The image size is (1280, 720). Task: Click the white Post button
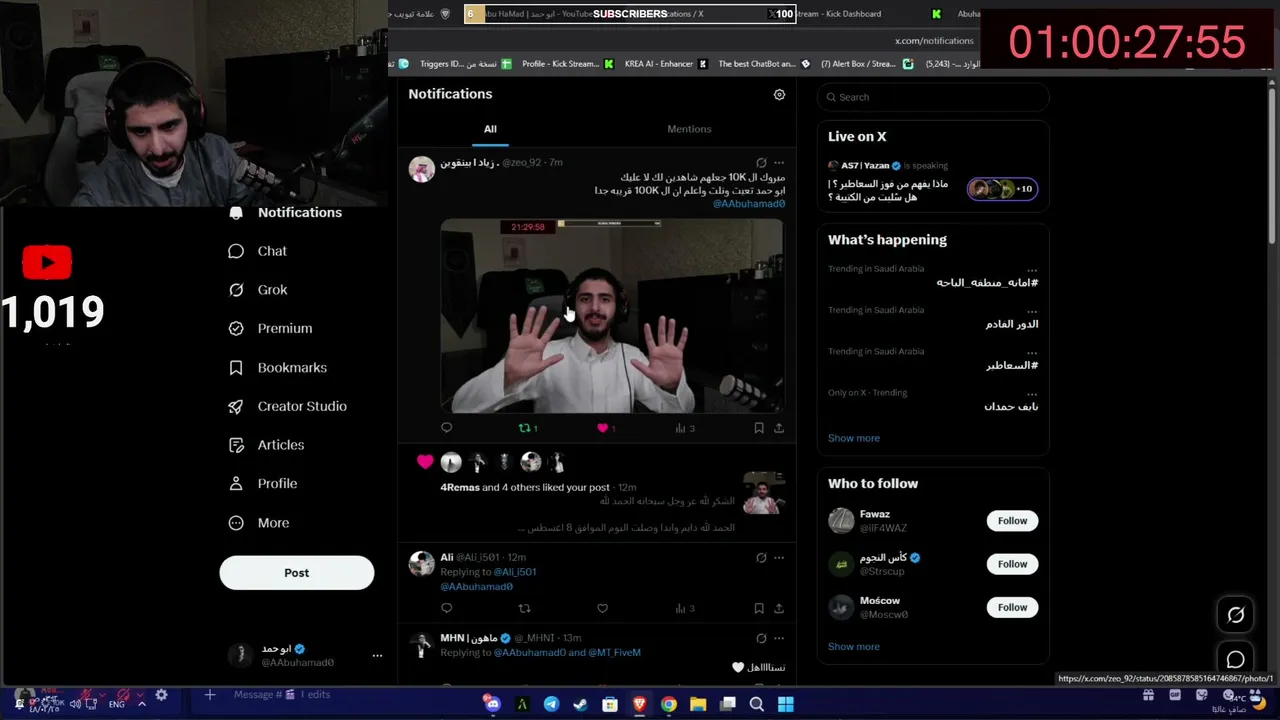click(x=297, y=573)
